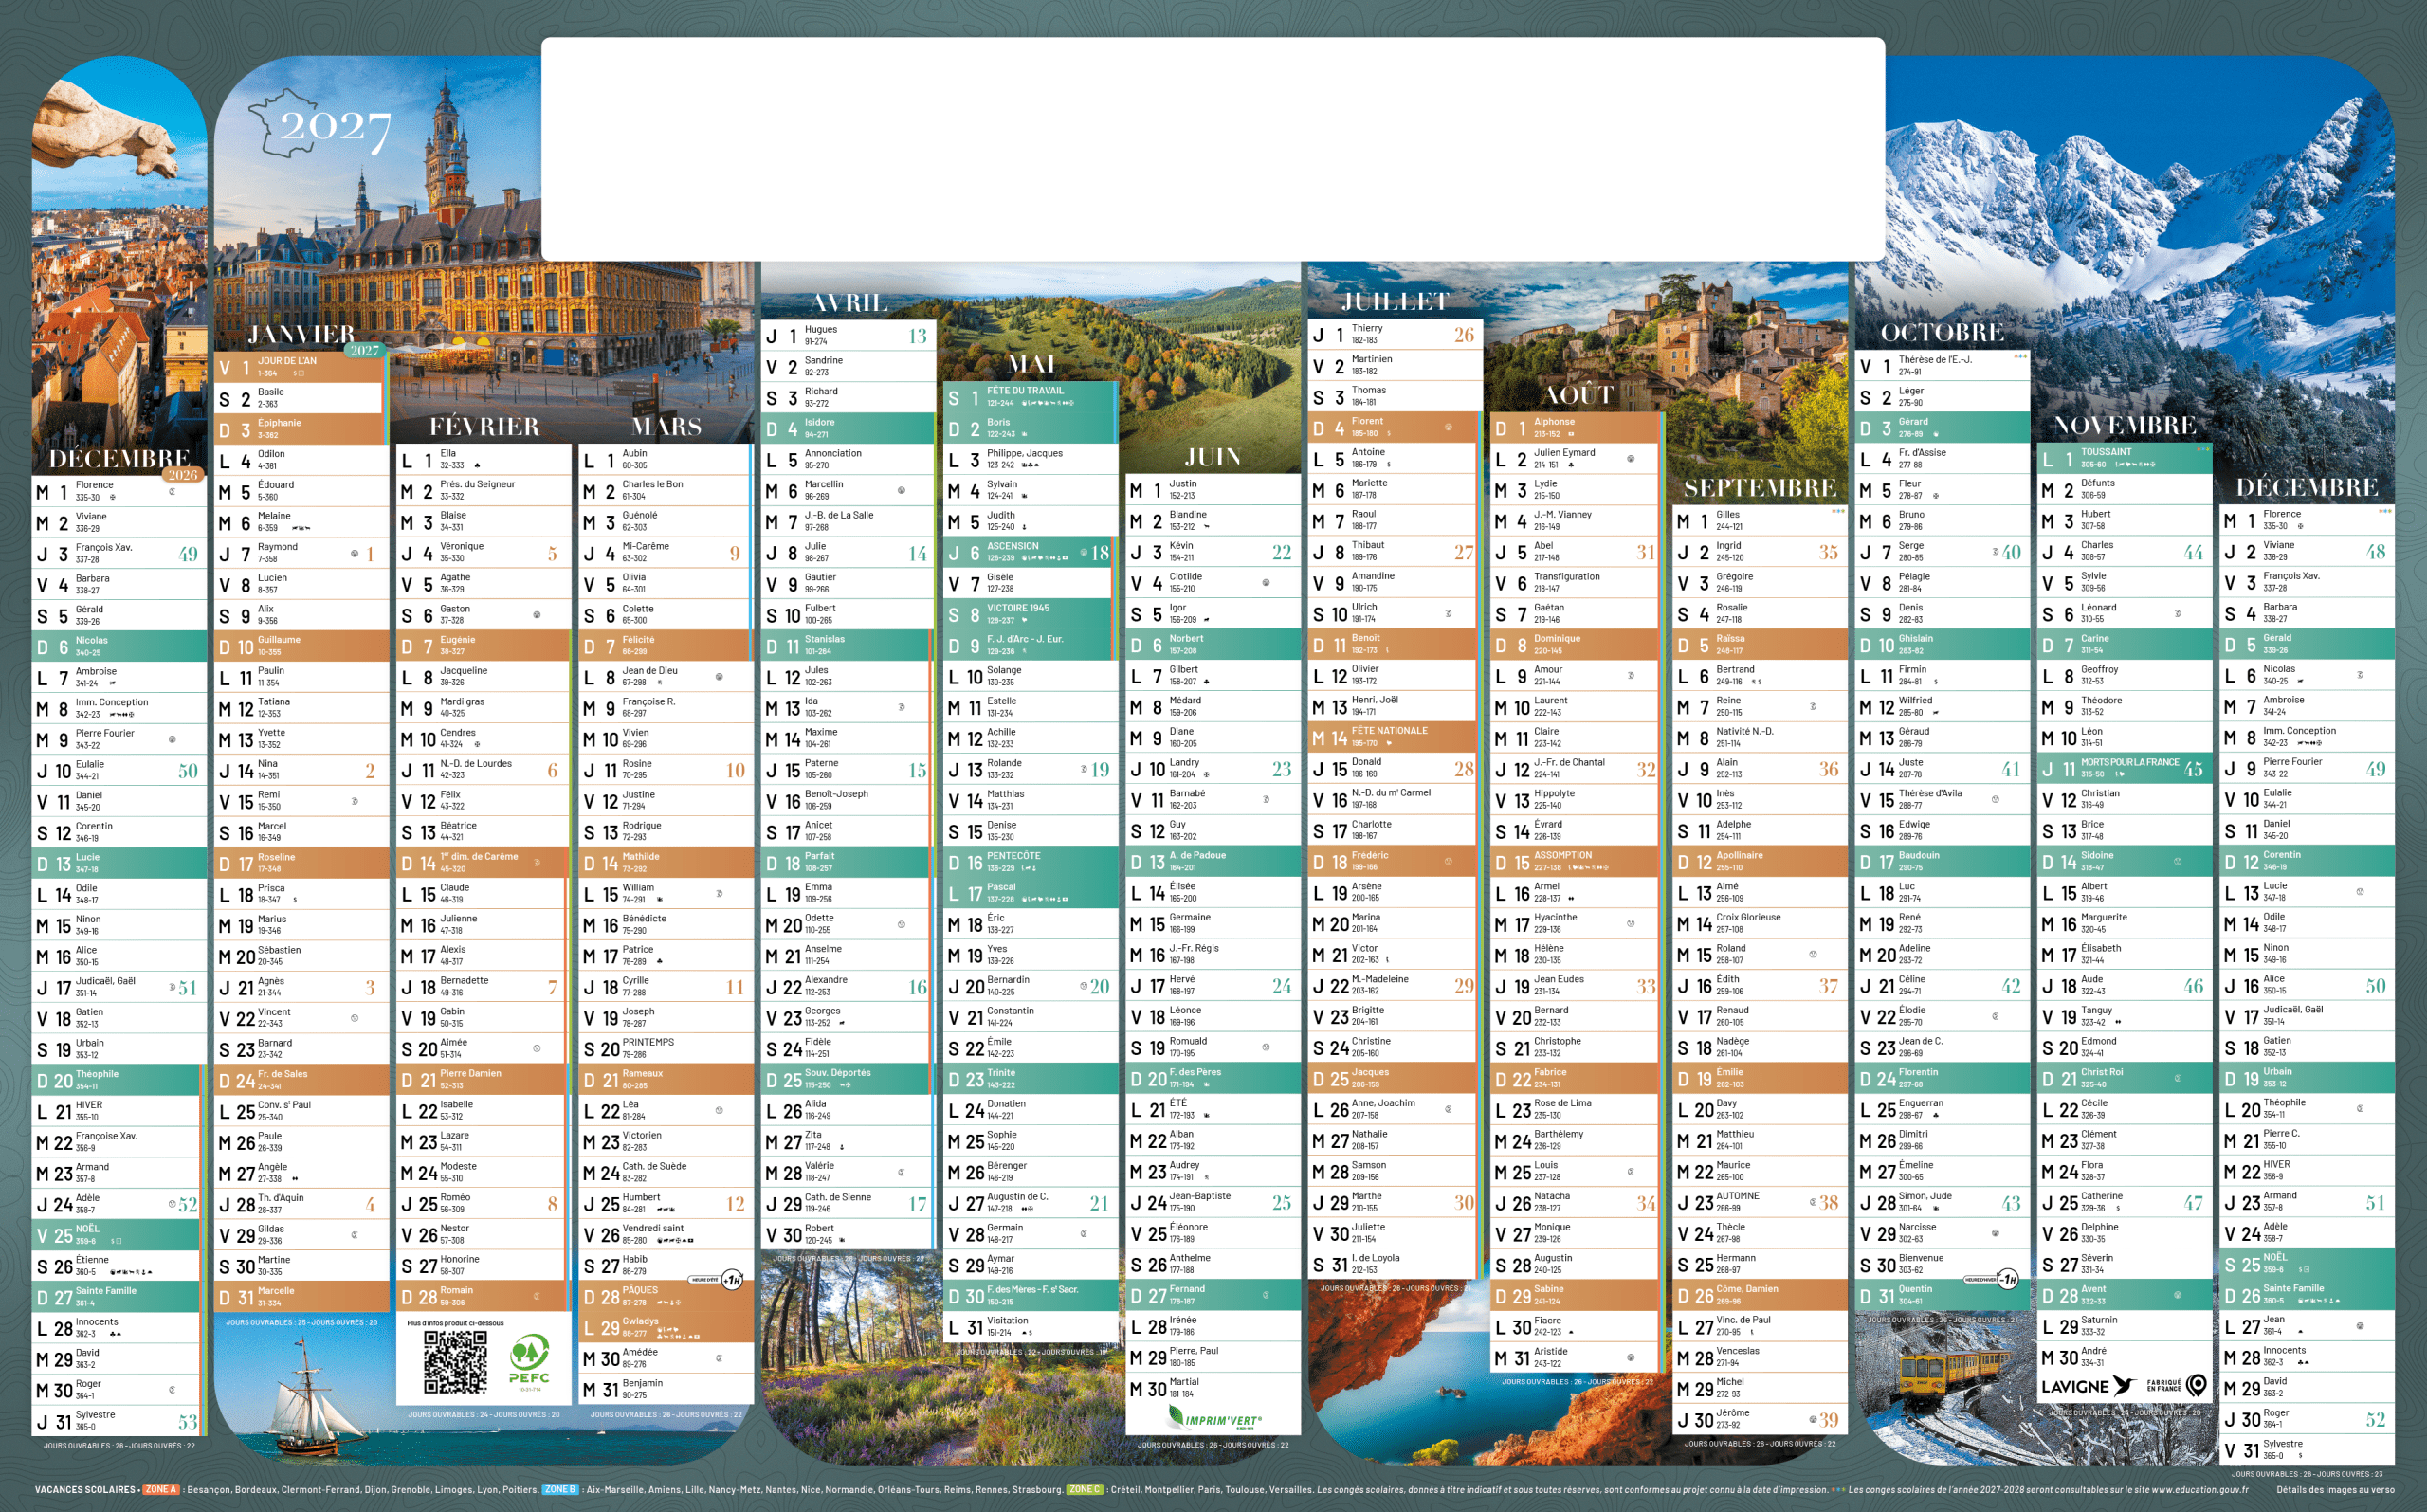Click the blue ZONE B label
Viewport: 2427px width, 1512px height.
click(560, 1490)
